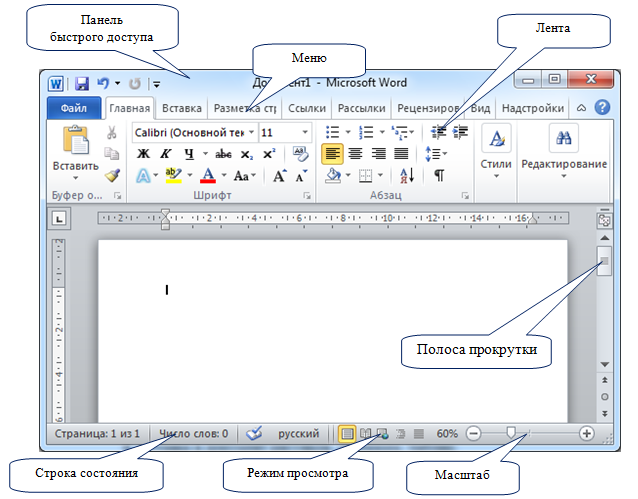Screen dimensions: 638x499
Task: Open the Файл tab
Action: (x=74, y=108)
